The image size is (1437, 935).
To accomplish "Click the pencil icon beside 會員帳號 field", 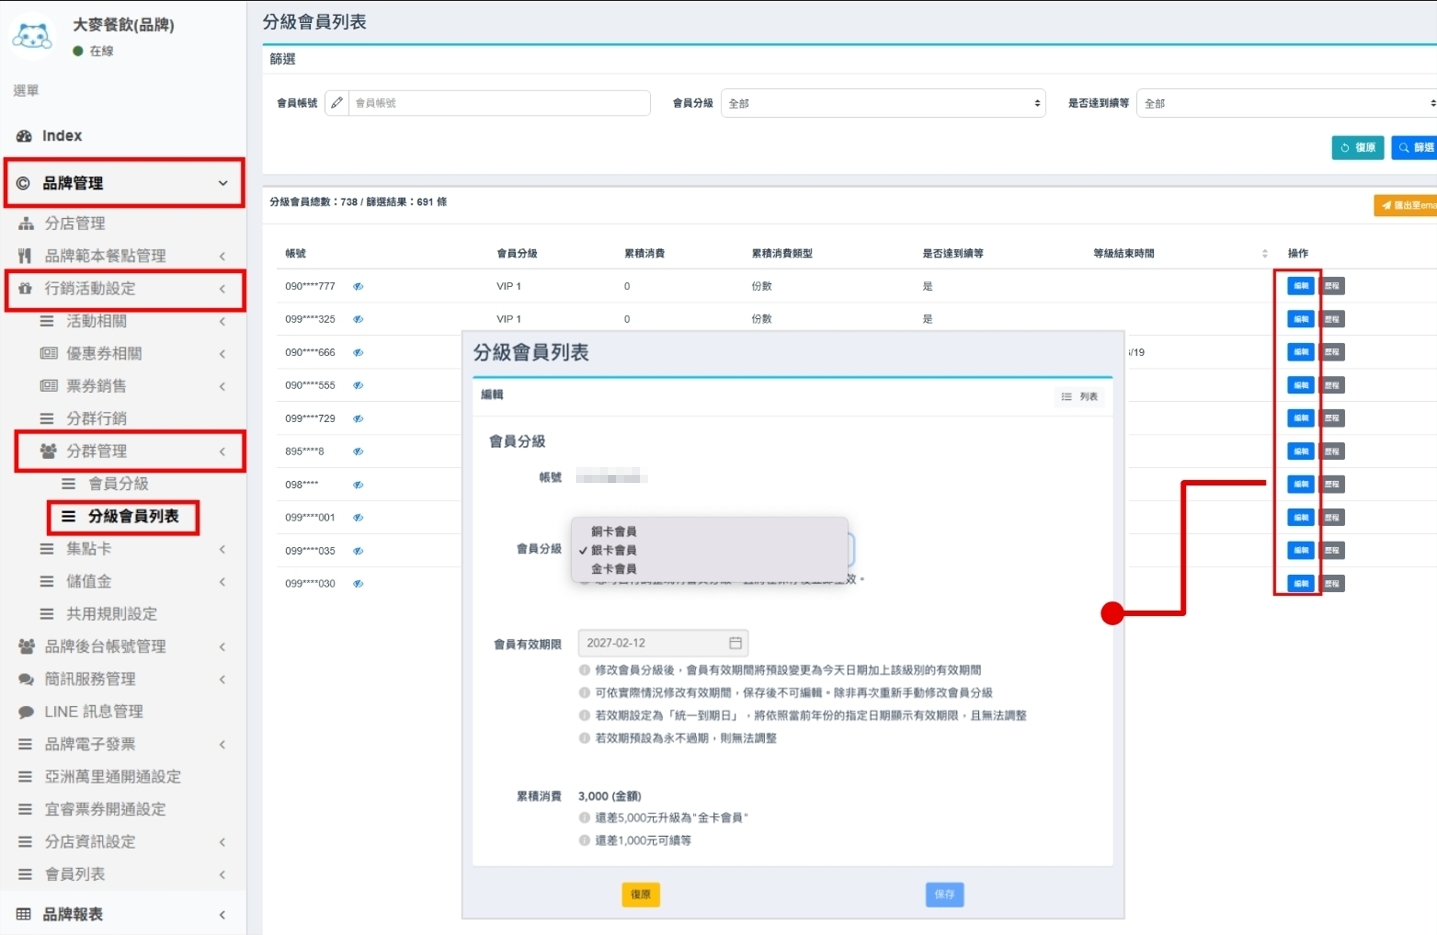I will point(337,103).
